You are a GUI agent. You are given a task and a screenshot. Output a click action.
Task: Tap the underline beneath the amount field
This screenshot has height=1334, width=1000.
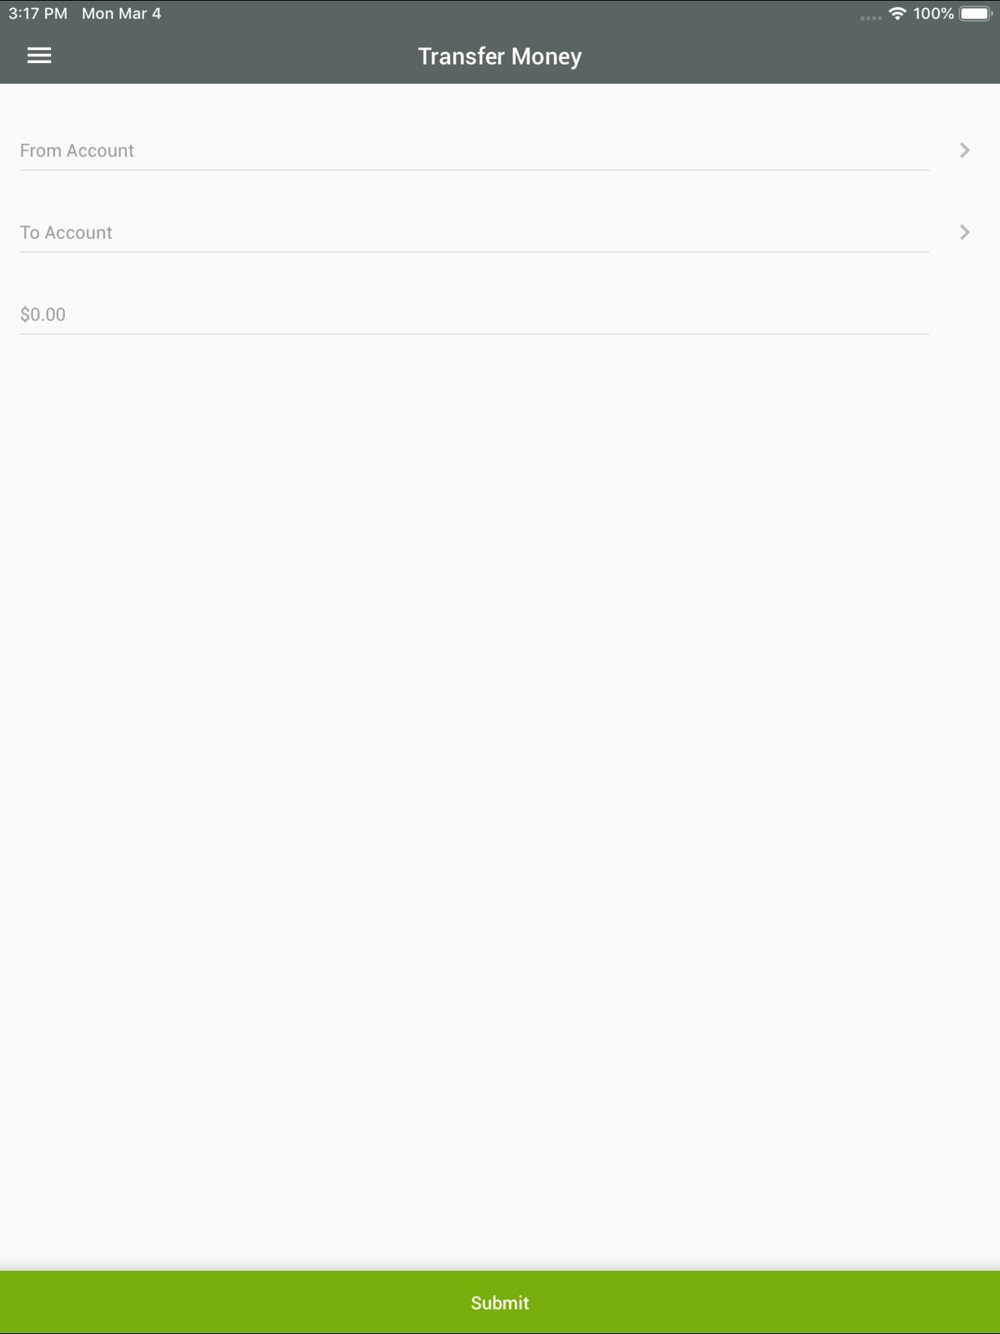coord(474,334)
